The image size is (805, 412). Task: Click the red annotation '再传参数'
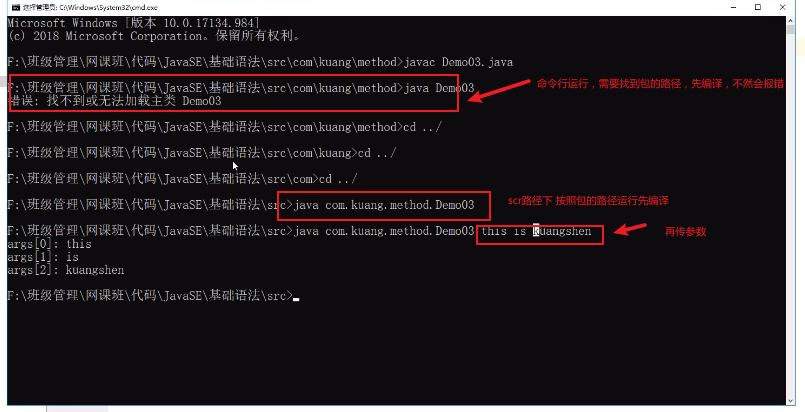(x=685, y=231)
